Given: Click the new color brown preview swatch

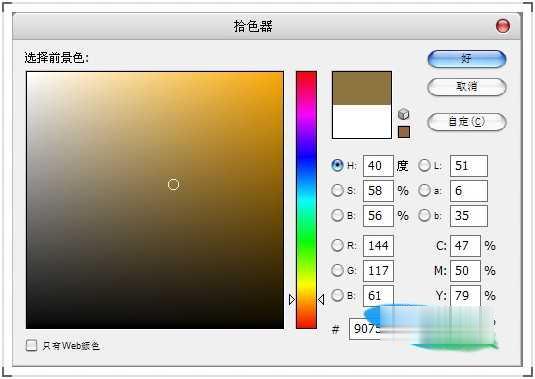Looking at the screenshot, I should click(x=362, y=88).
